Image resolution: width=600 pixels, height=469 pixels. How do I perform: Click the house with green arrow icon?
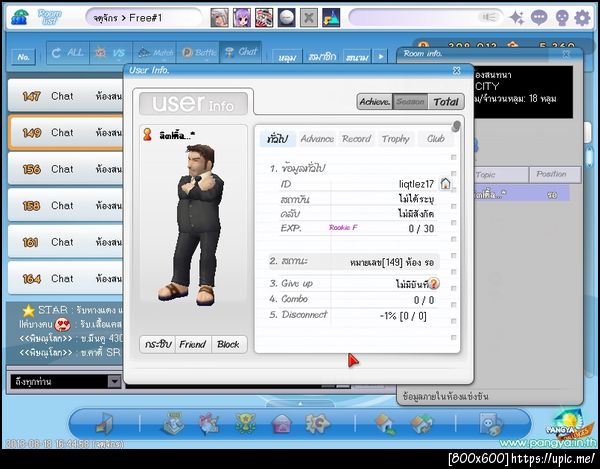click(386, 424)
